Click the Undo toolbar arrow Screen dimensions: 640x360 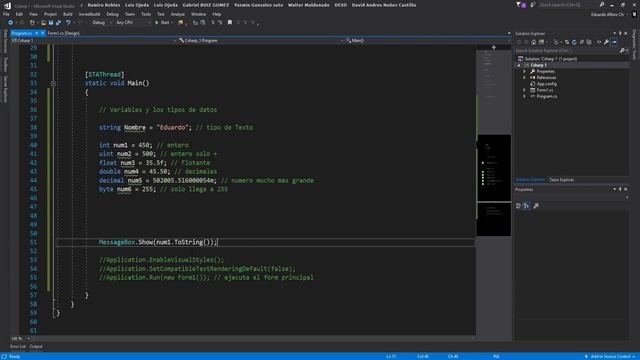point(68,22)
